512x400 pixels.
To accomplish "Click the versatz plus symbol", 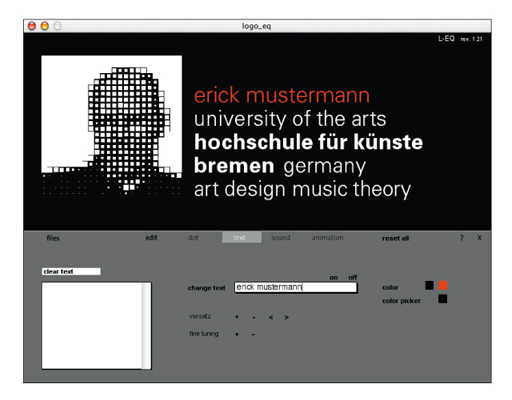I will tap(237, 317).
